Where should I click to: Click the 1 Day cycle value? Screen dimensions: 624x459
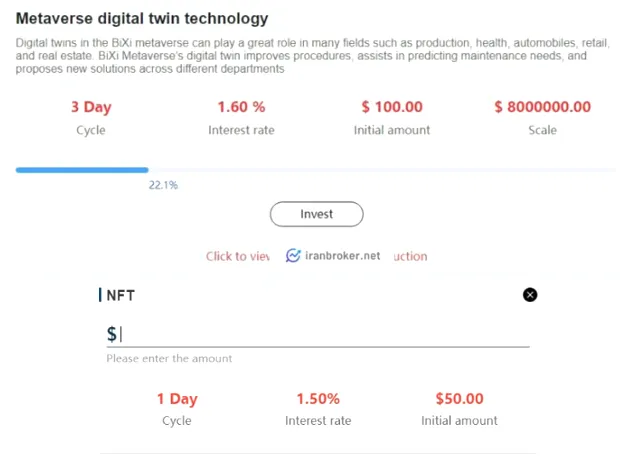177,399
